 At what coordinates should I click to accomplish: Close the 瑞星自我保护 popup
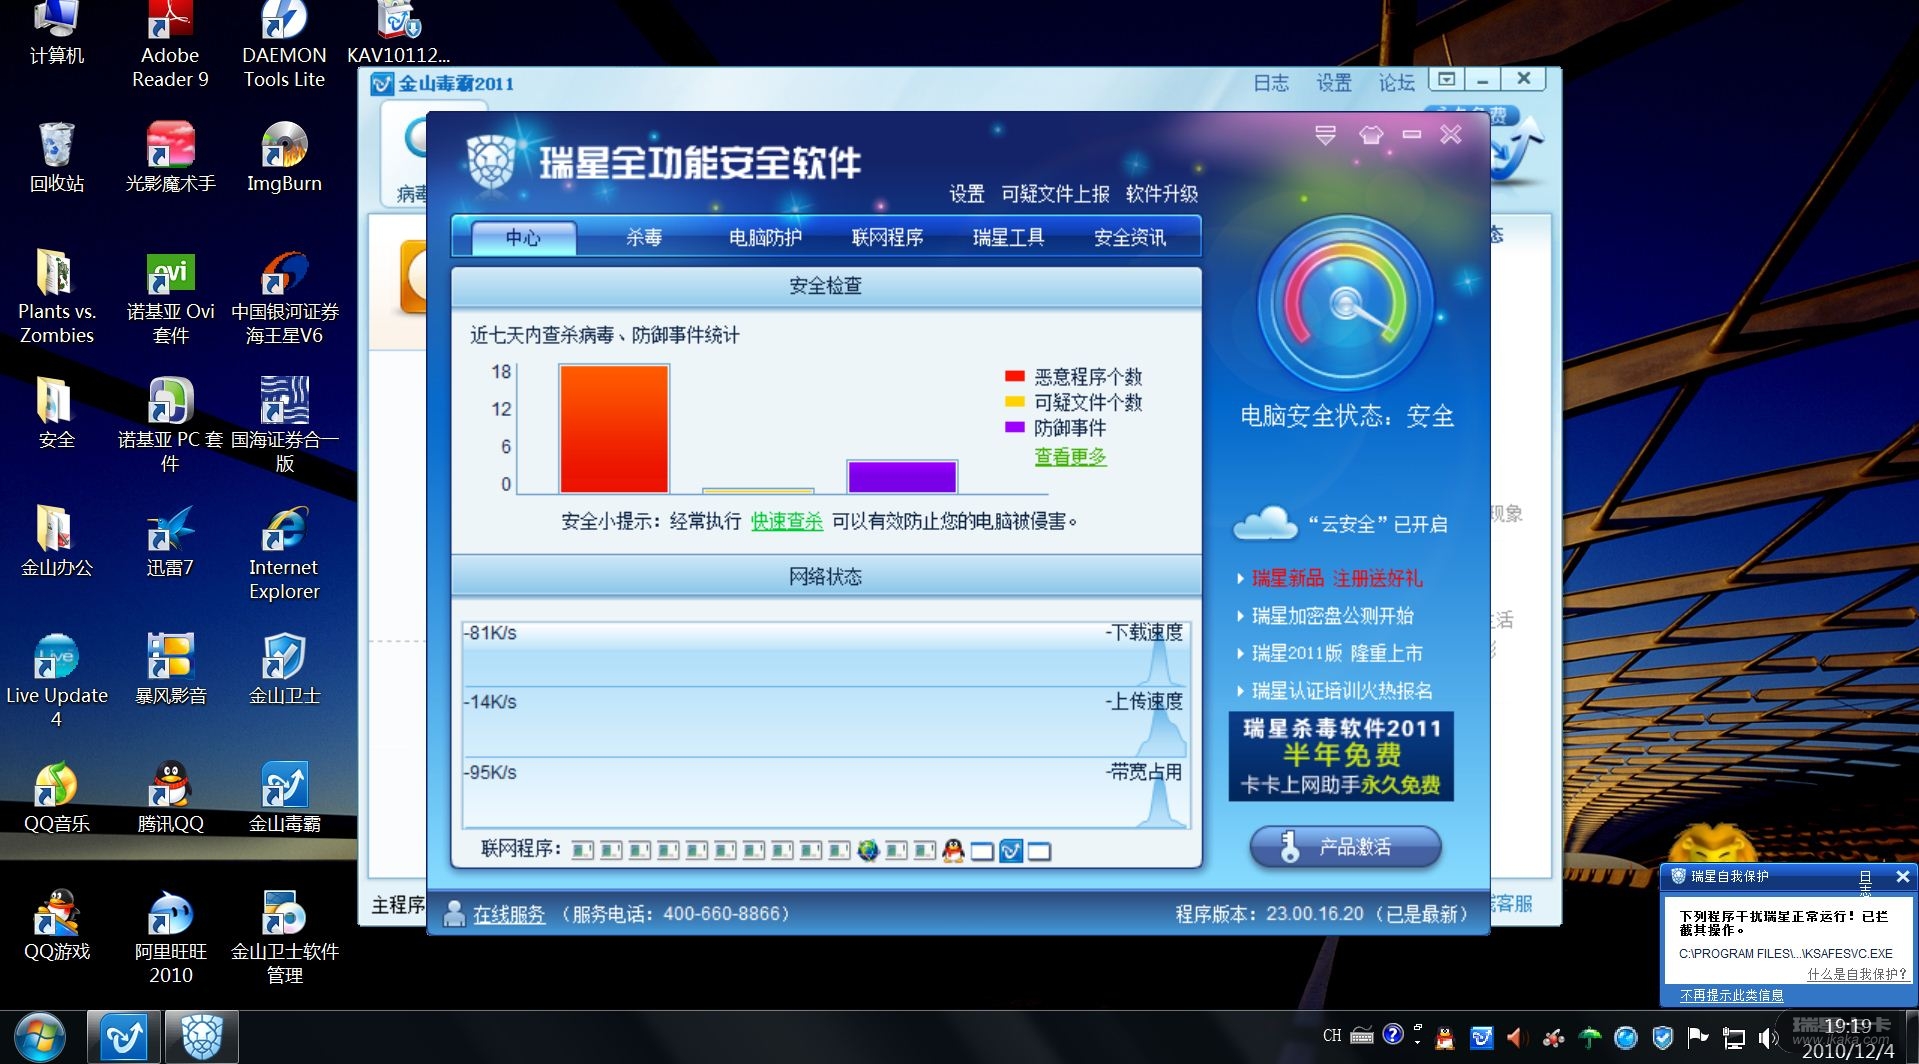[x=1902, y=877]
